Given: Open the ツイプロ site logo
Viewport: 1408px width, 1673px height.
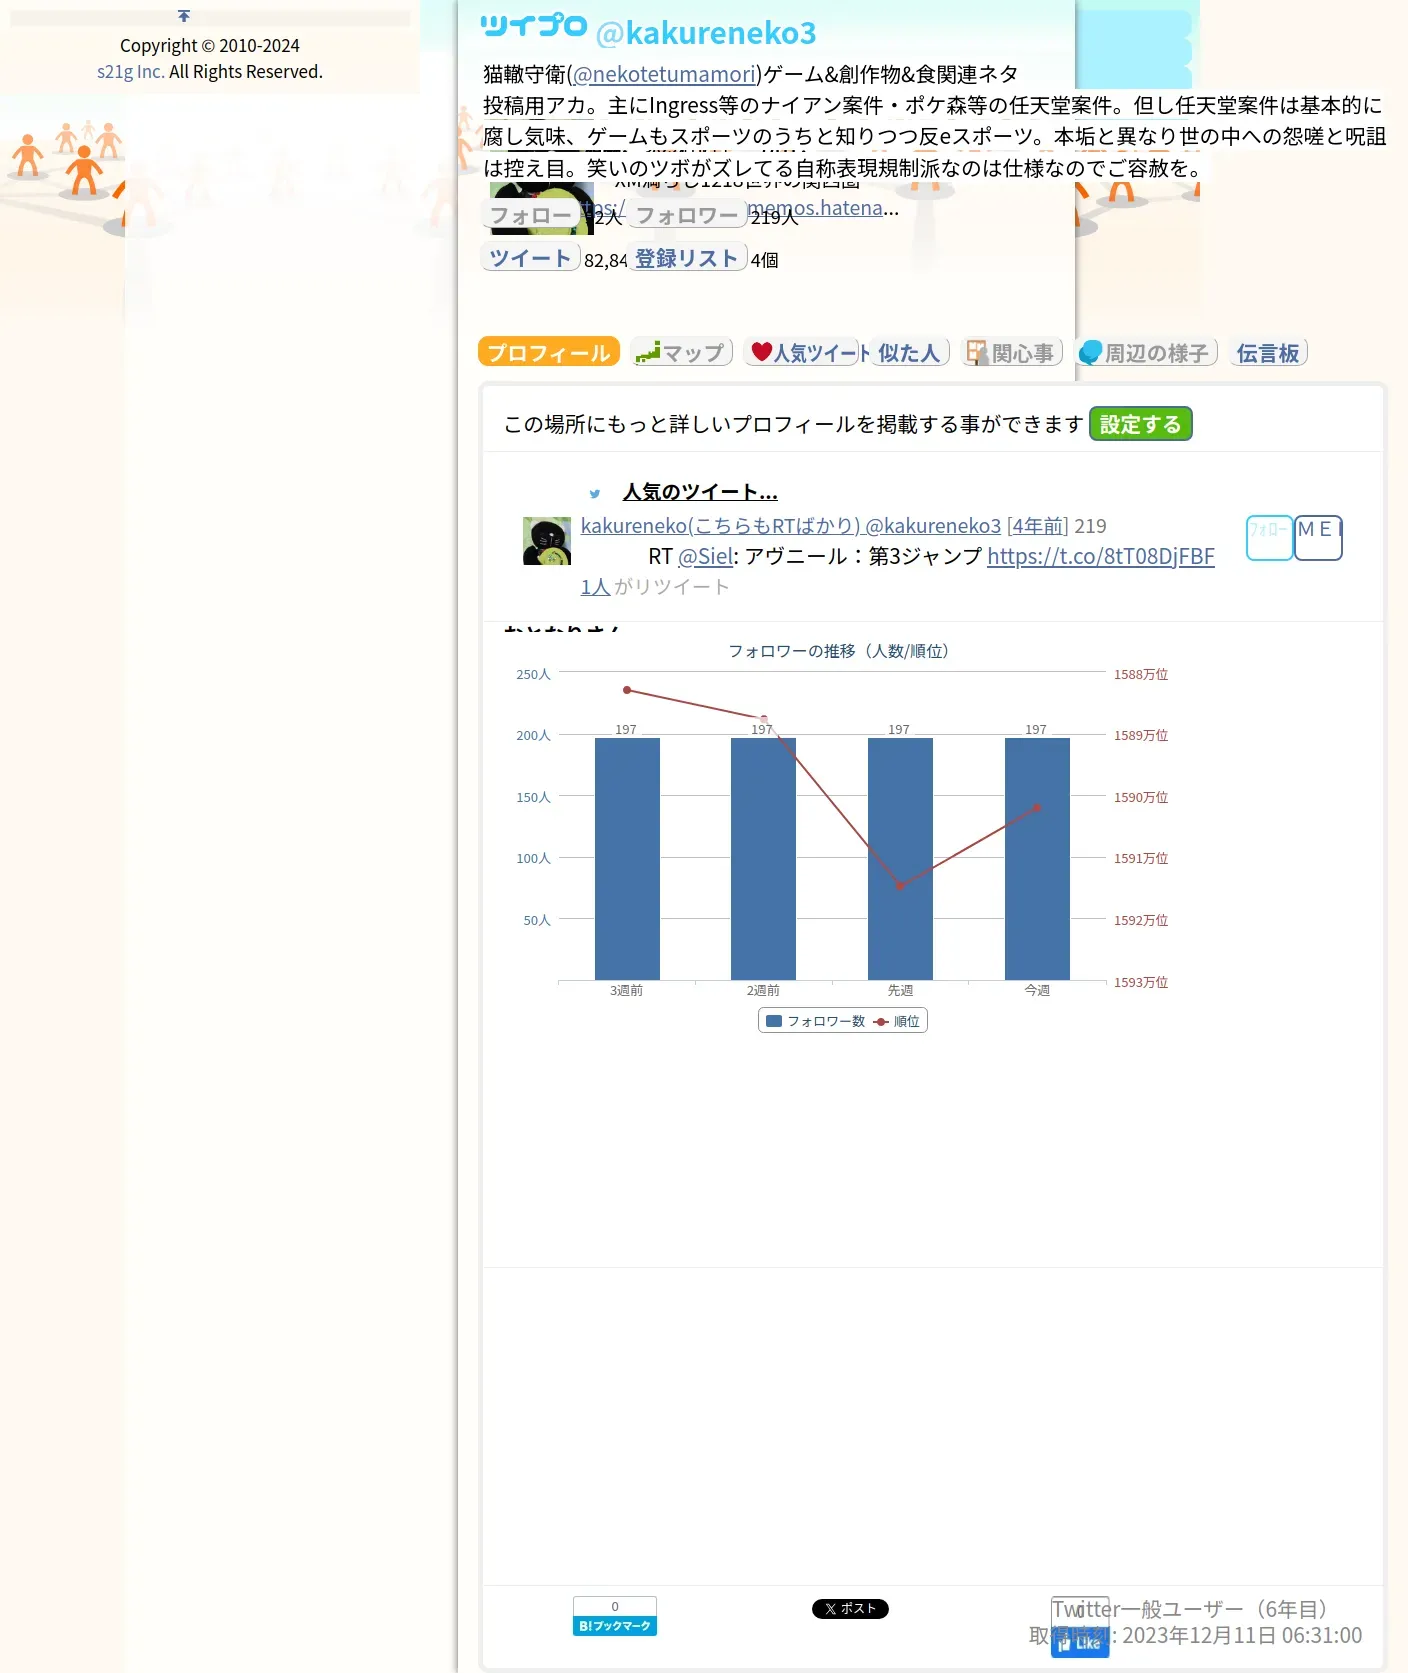Looking at the screenshot, I should 533,26.
